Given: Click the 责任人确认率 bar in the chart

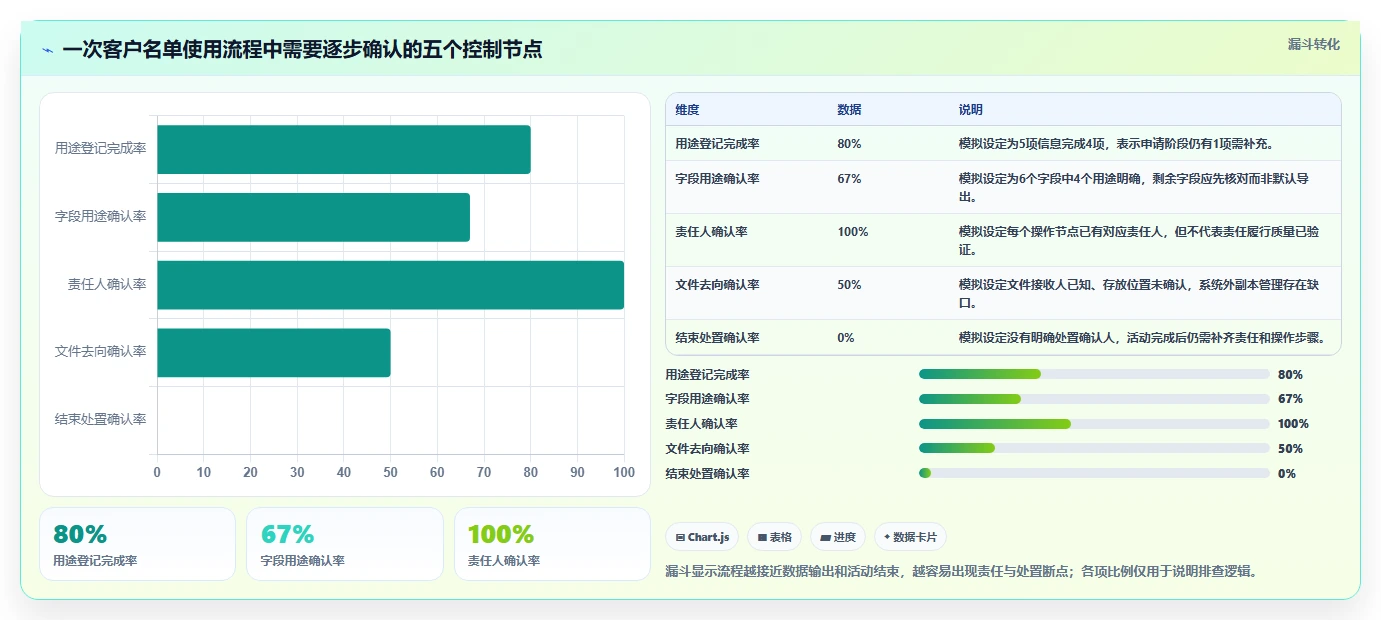Looking at the screenshot, I should point(390,285).
